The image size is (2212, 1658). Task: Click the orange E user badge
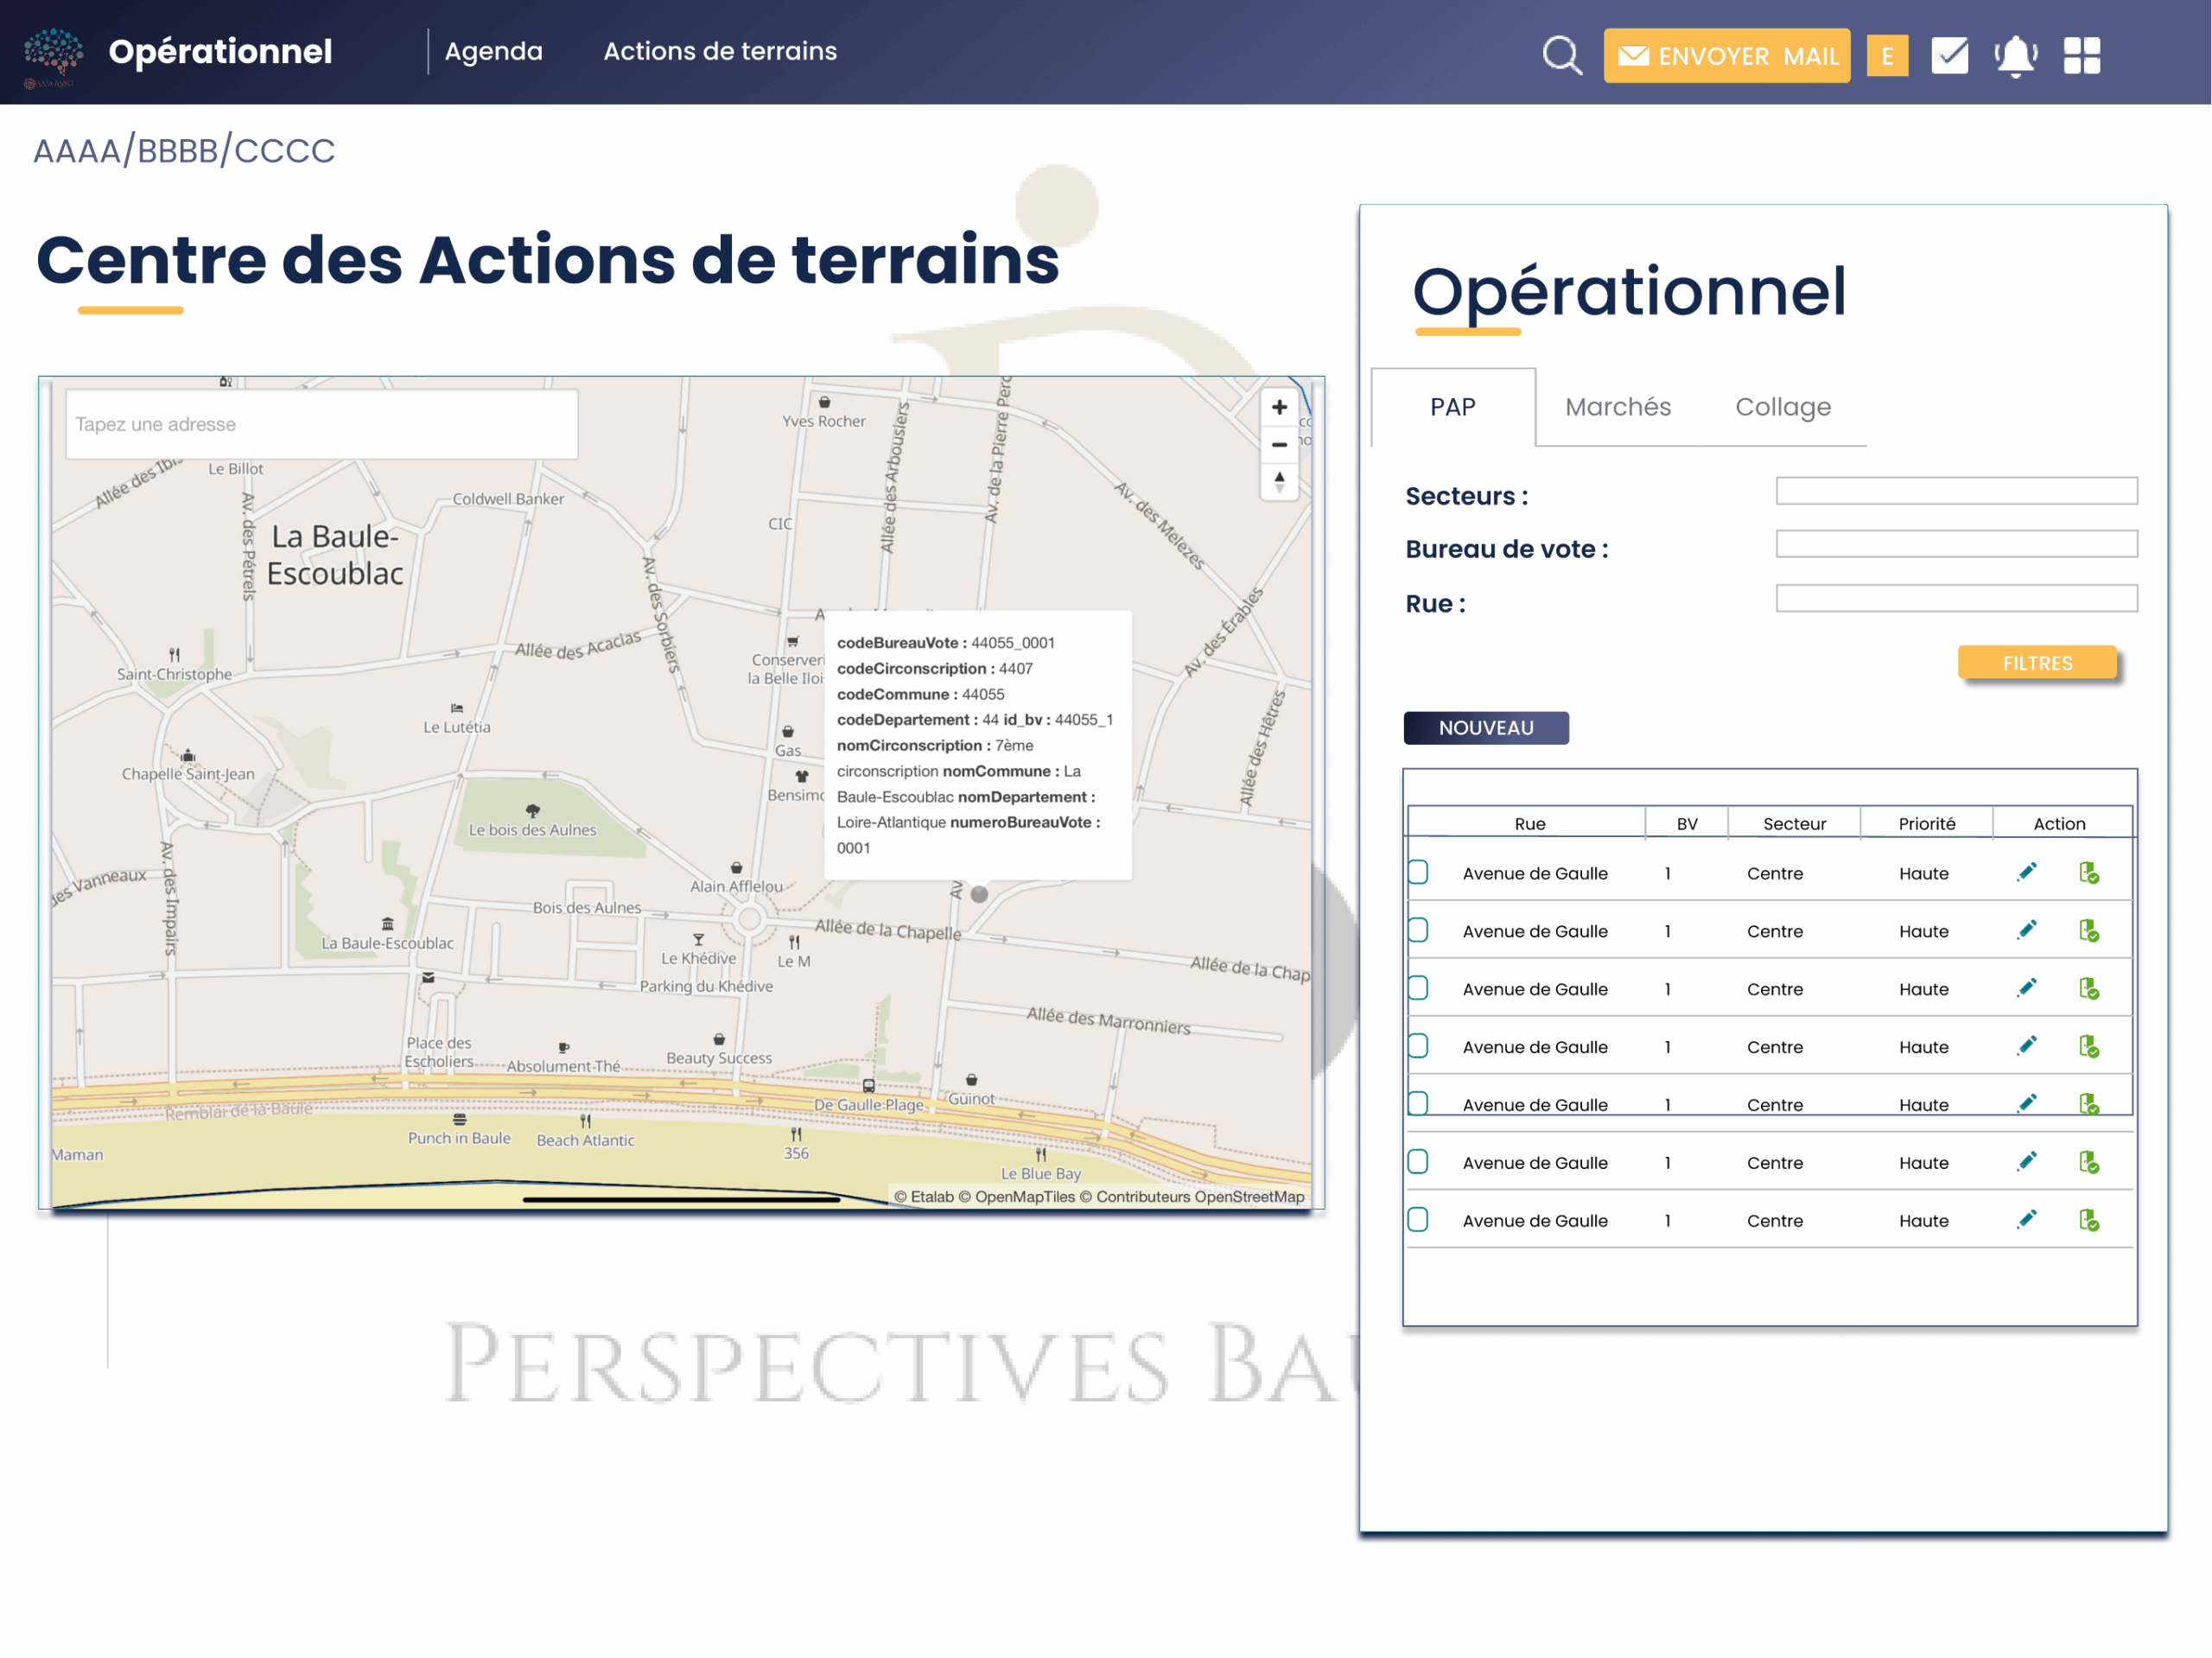[1887, 56]
